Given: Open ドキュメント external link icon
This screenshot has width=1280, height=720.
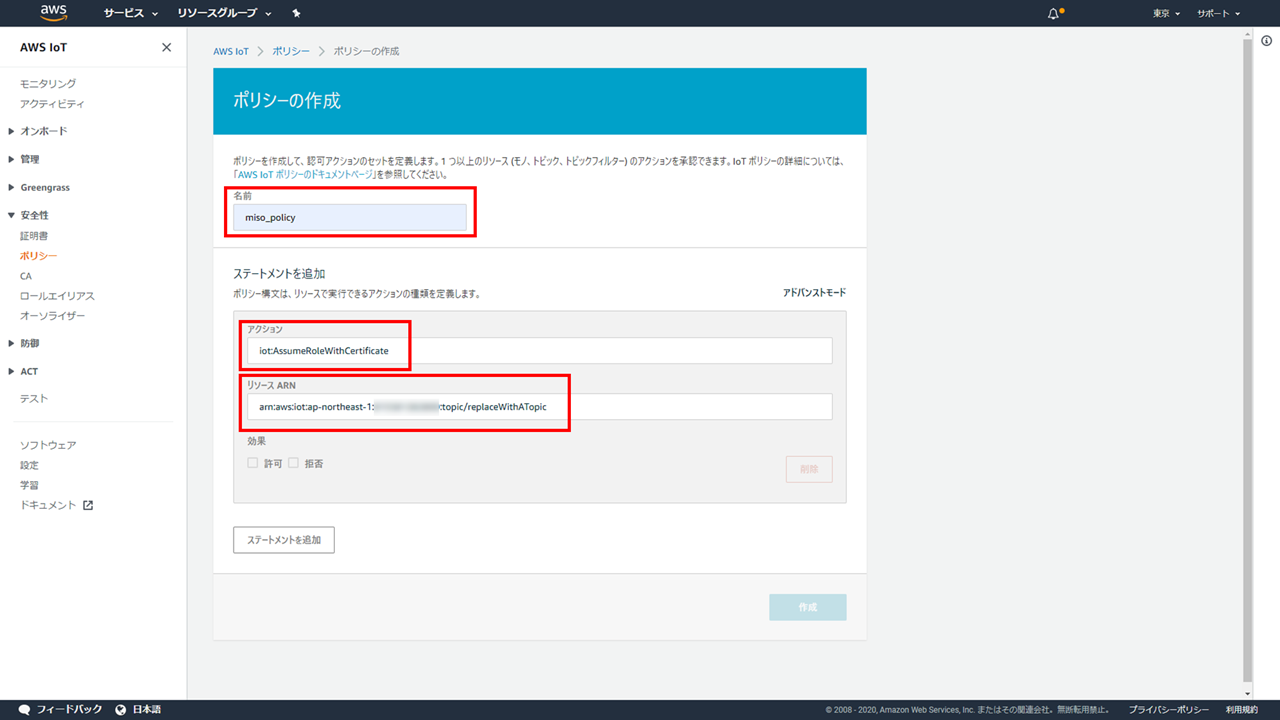Looking at the screenshot, I should [x=88, y=505].
